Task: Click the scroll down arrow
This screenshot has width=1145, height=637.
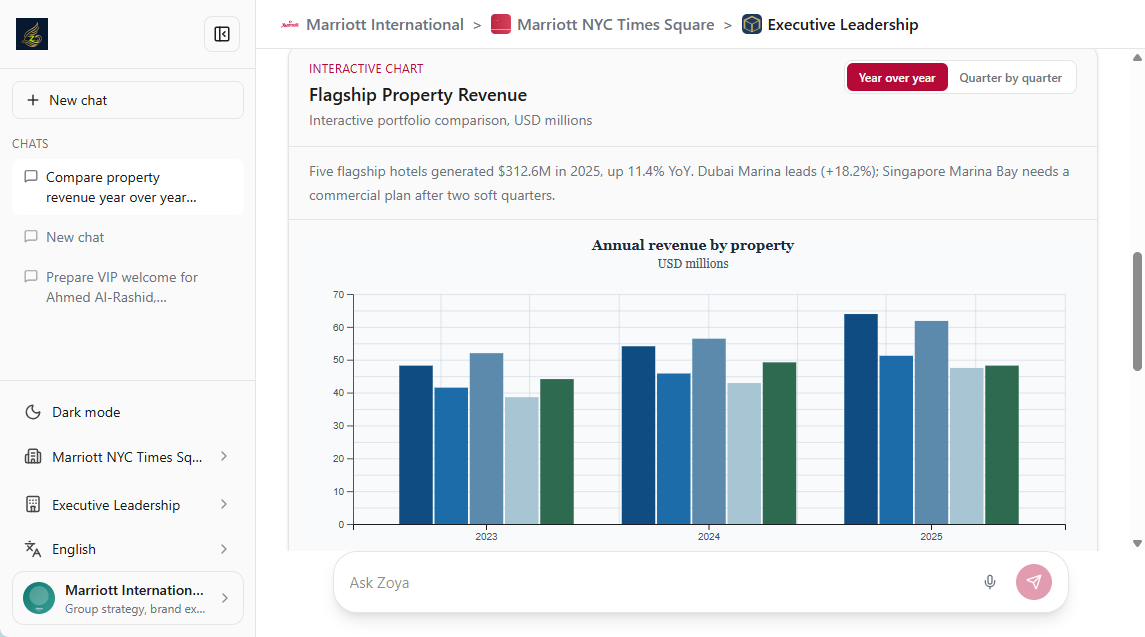Action: click(1137, 543)
